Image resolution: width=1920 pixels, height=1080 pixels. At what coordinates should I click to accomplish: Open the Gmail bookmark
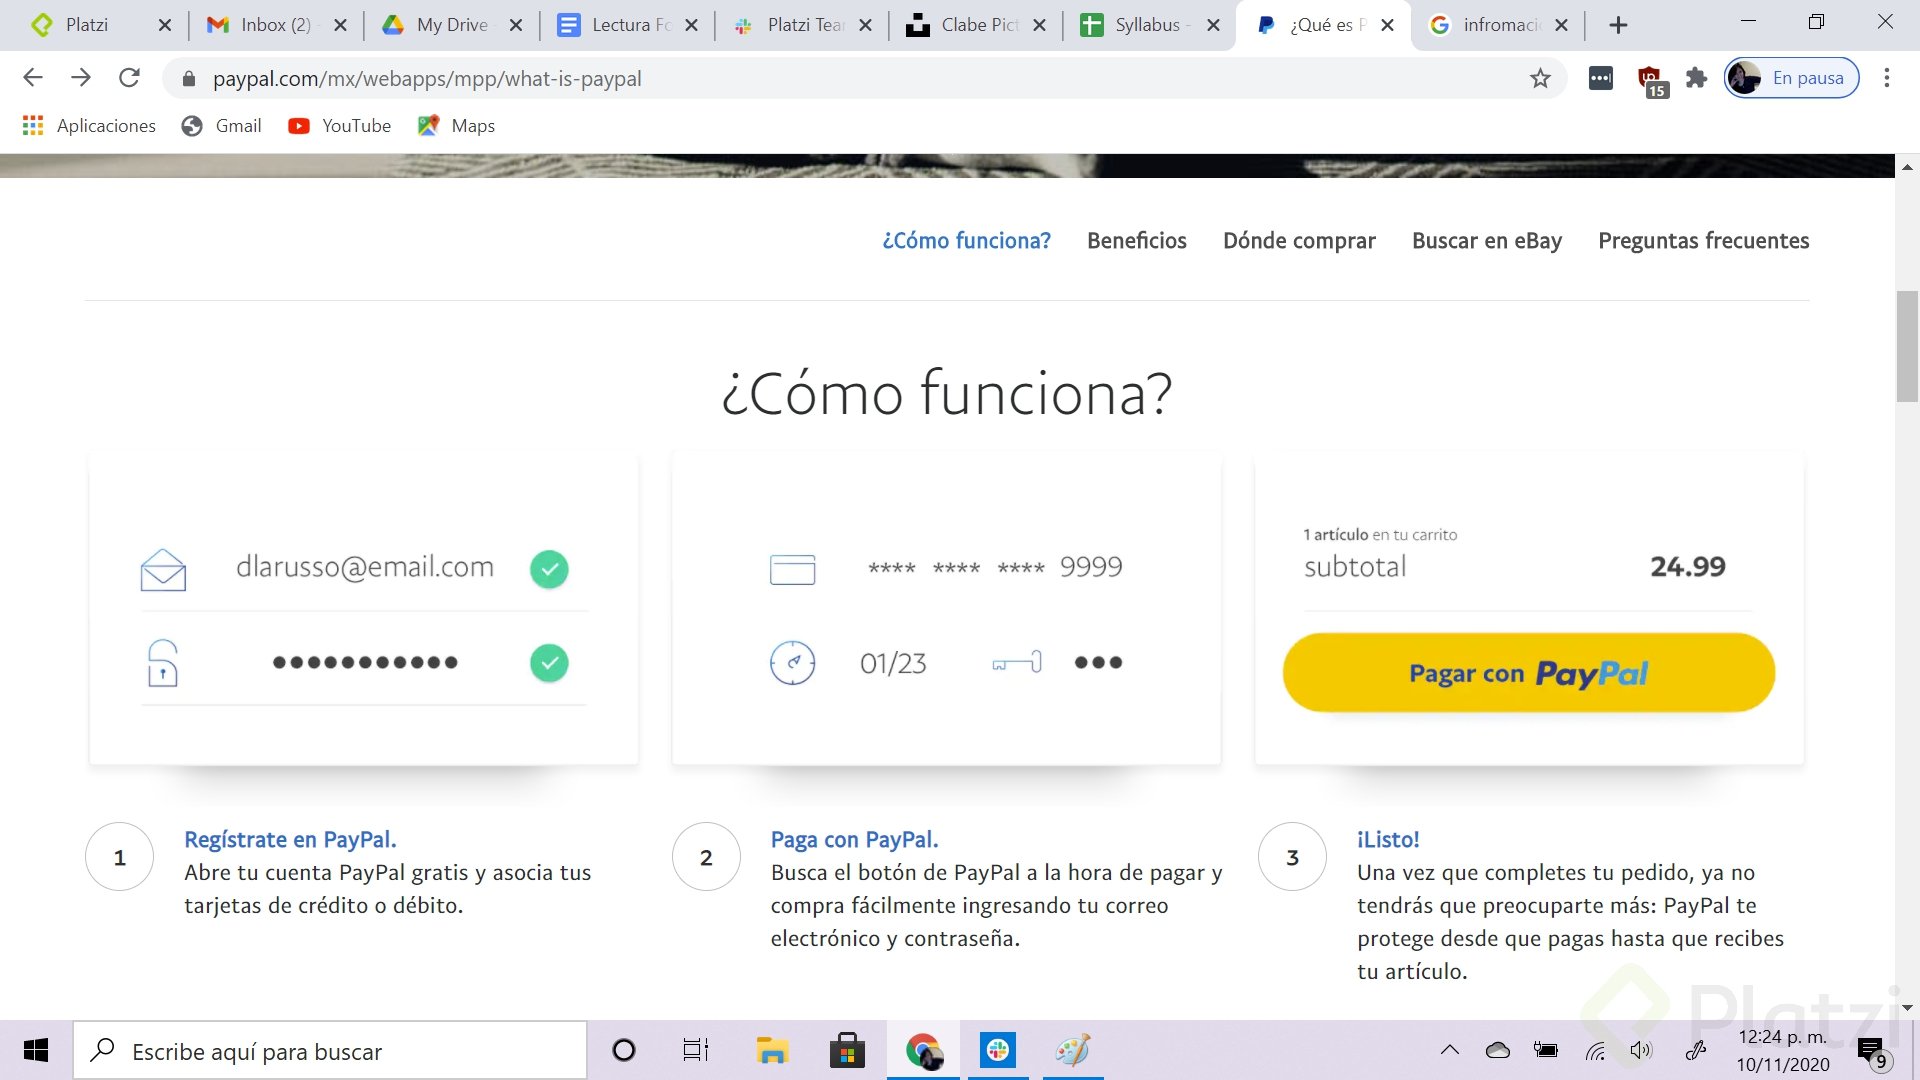(x=222, y=126)
